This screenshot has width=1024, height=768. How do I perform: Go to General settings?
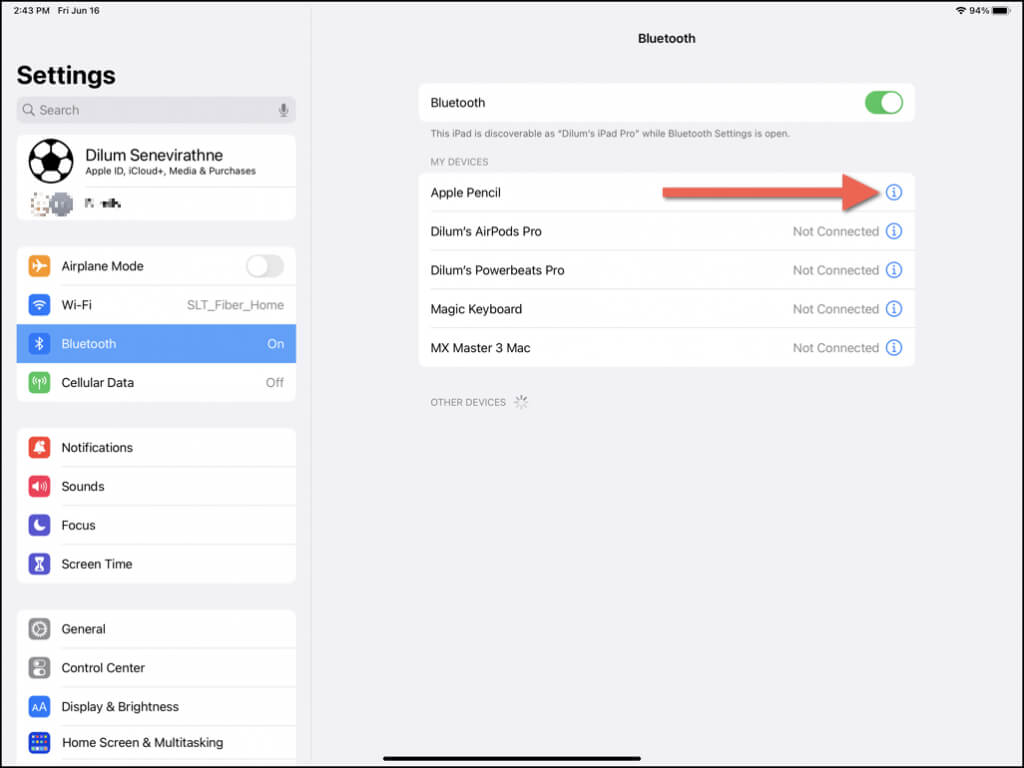156,629
